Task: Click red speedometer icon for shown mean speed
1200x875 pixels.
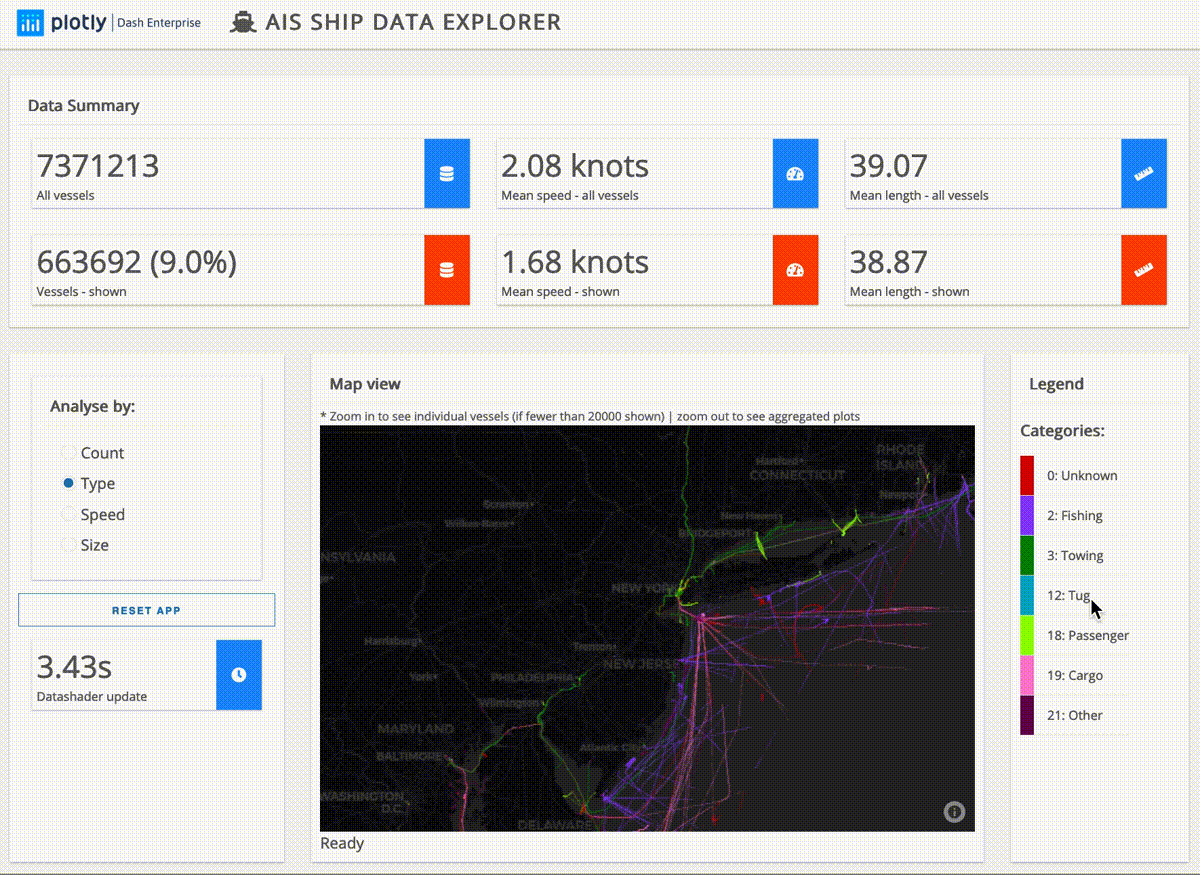Action: click(795, 270)
